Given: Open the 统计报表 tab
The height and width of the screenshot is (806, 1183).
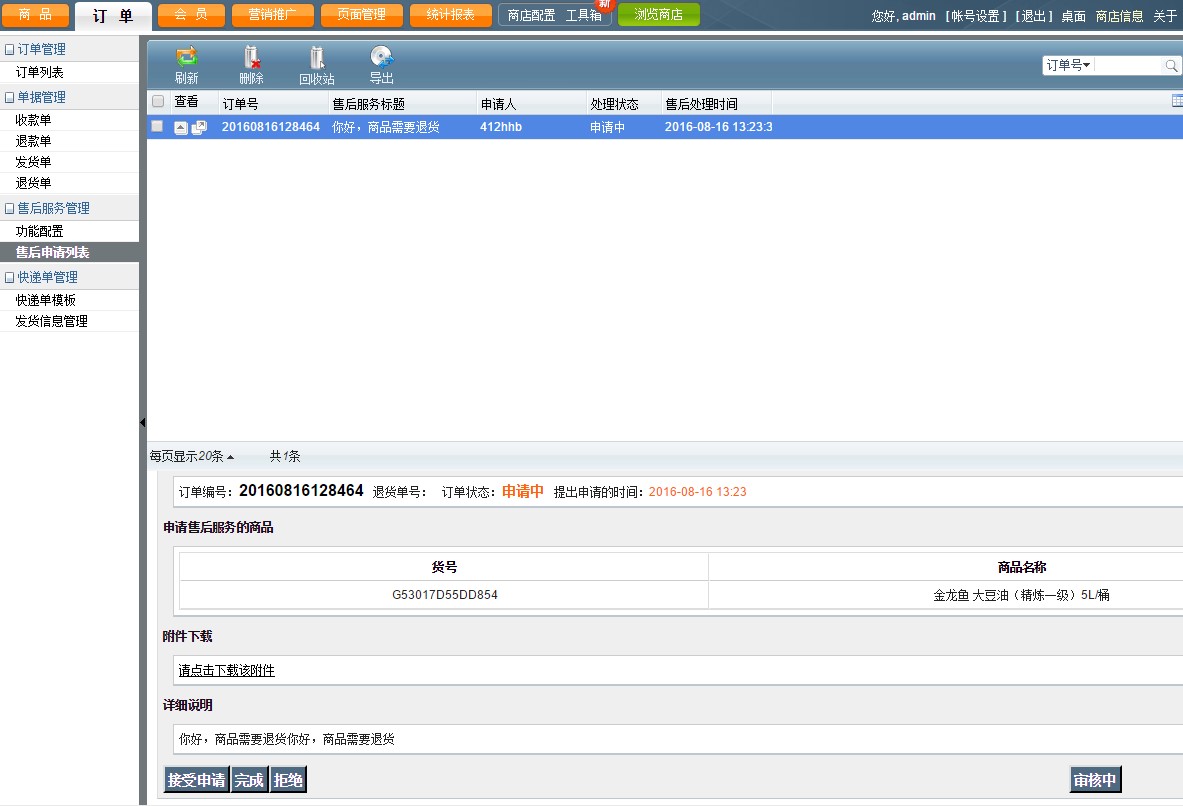Looking at the screenshot, I should click(450, 15).
